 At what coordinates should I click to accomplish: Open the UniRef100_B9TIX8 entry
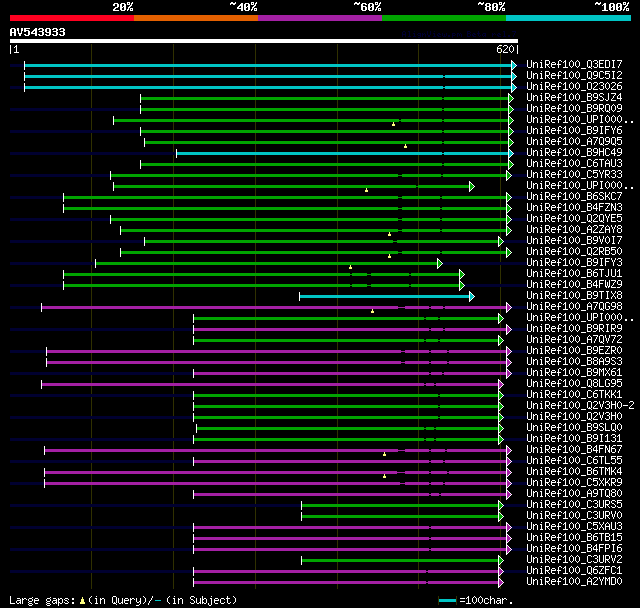574,296
